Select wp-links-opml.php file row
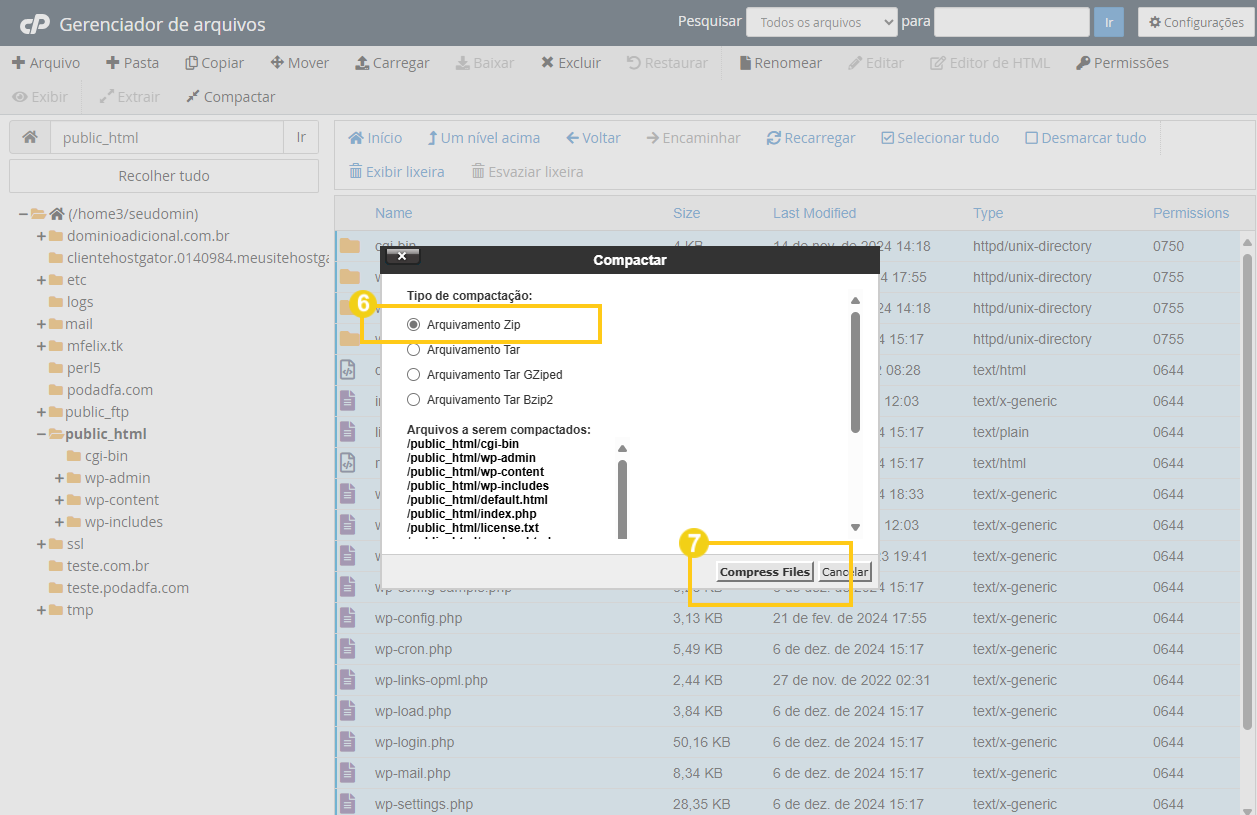The width and height of the screenshot is (1257, 815). pyautogui.click(x=787, y=680)
